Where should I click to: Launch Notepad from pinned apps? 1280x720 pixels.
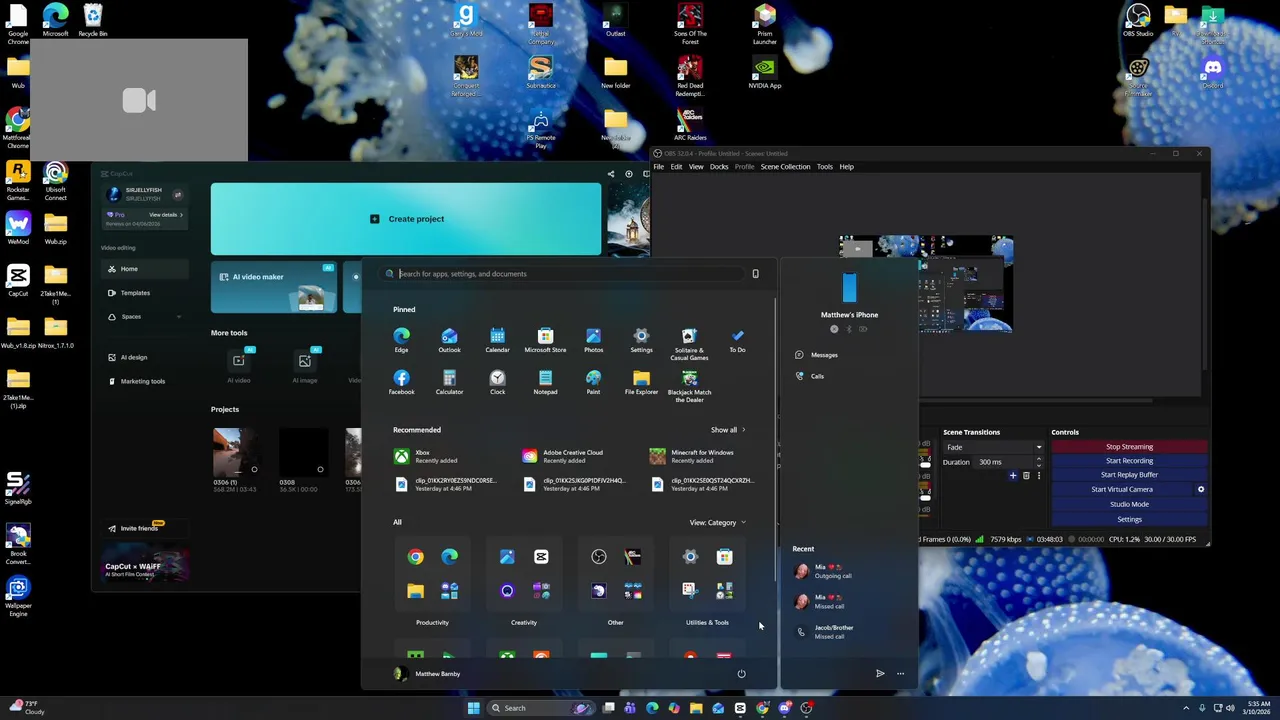tap(545, 382)
